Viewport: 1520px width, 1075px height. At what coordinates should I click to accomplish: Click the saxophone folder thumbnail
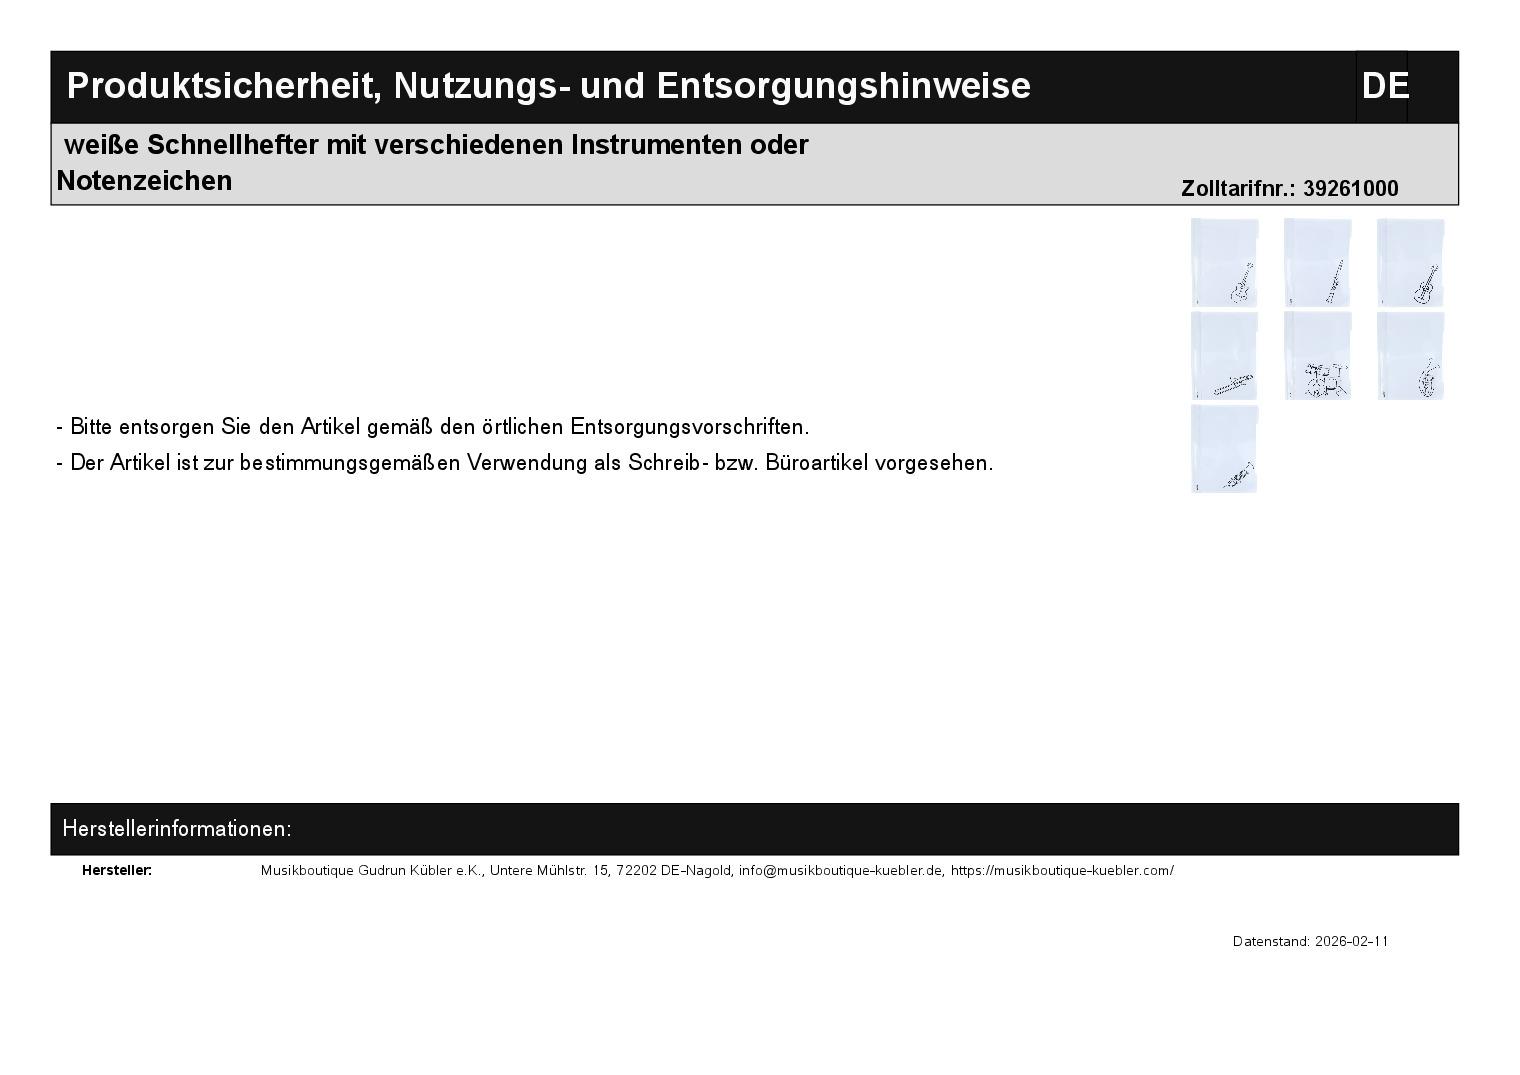pos(1410,355)
